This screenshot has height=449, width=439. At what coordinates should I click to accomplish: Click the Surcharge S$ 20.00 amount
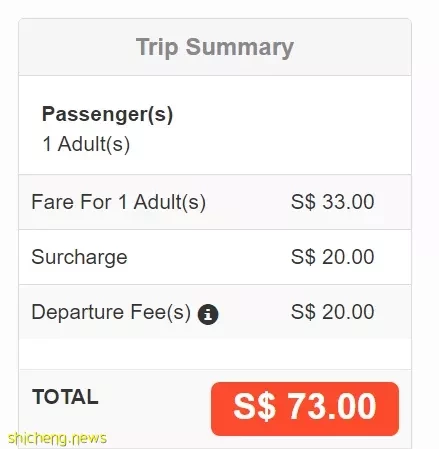pos(332,257)
